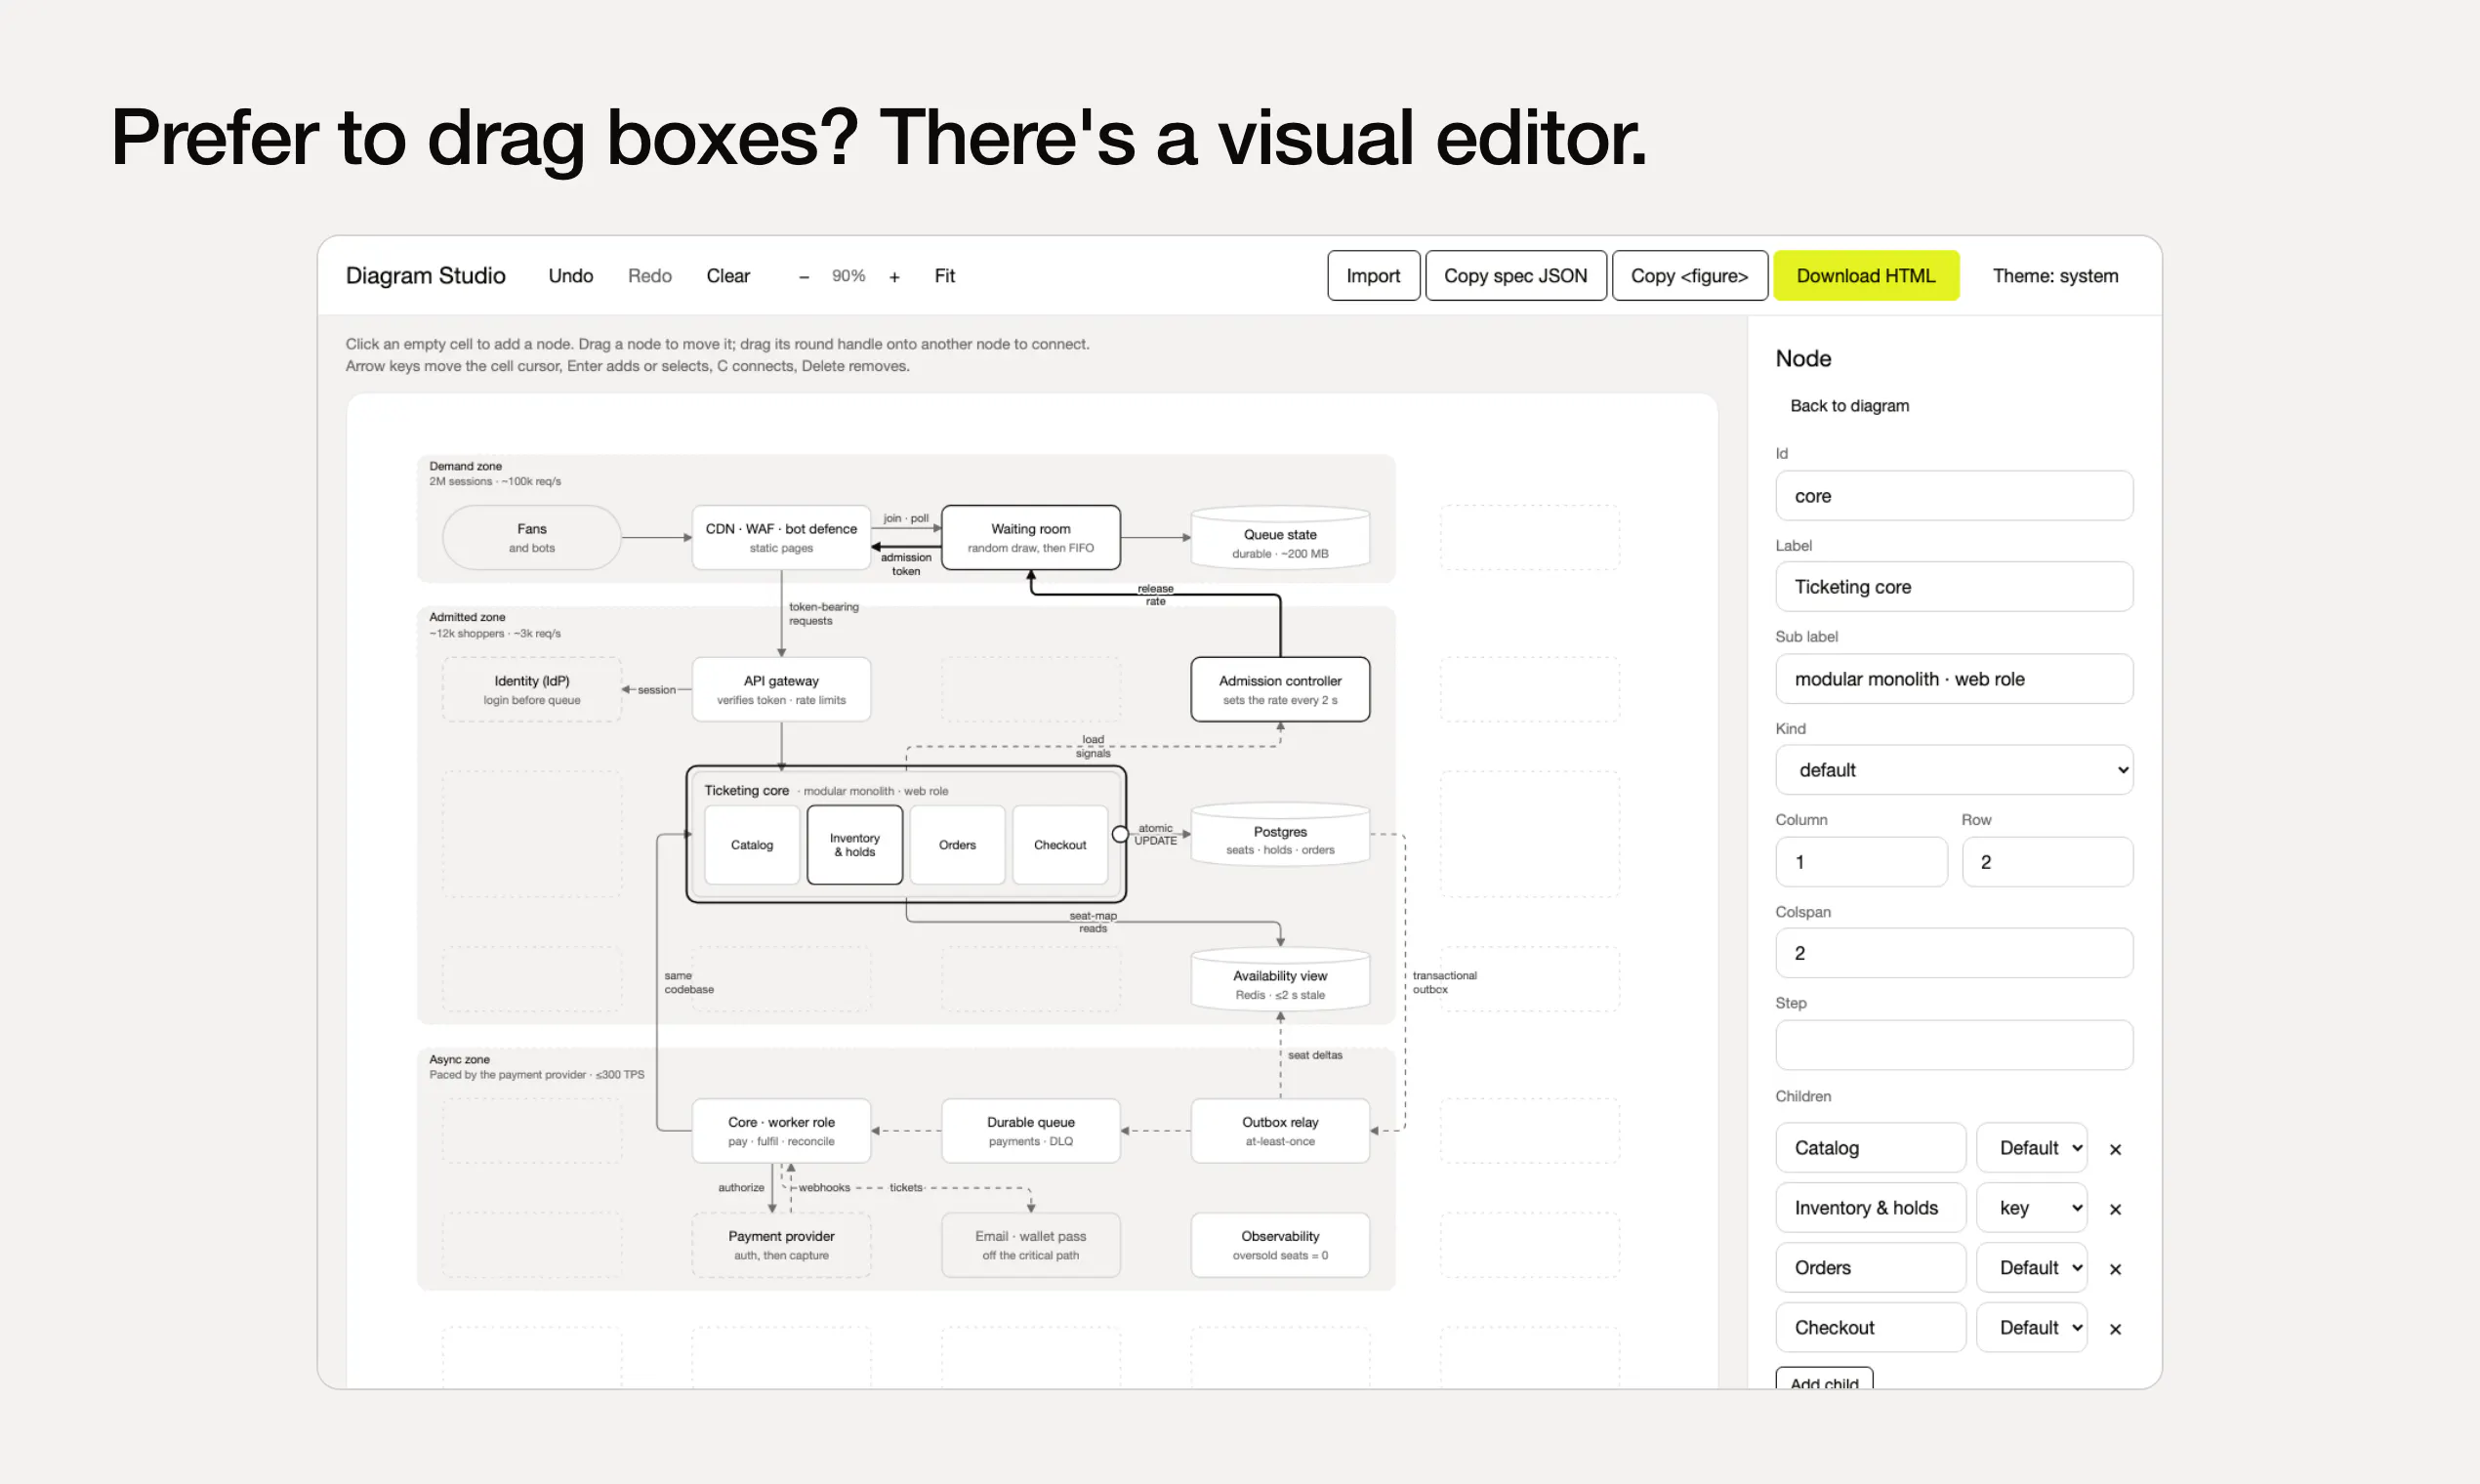Toggle the Theme: system setting
2480x1484 pixels.
coord(2055,276)
